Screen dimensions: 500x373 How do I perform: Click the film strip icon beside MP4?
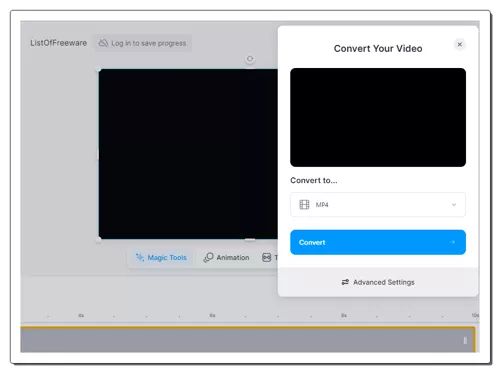[304, 205]
